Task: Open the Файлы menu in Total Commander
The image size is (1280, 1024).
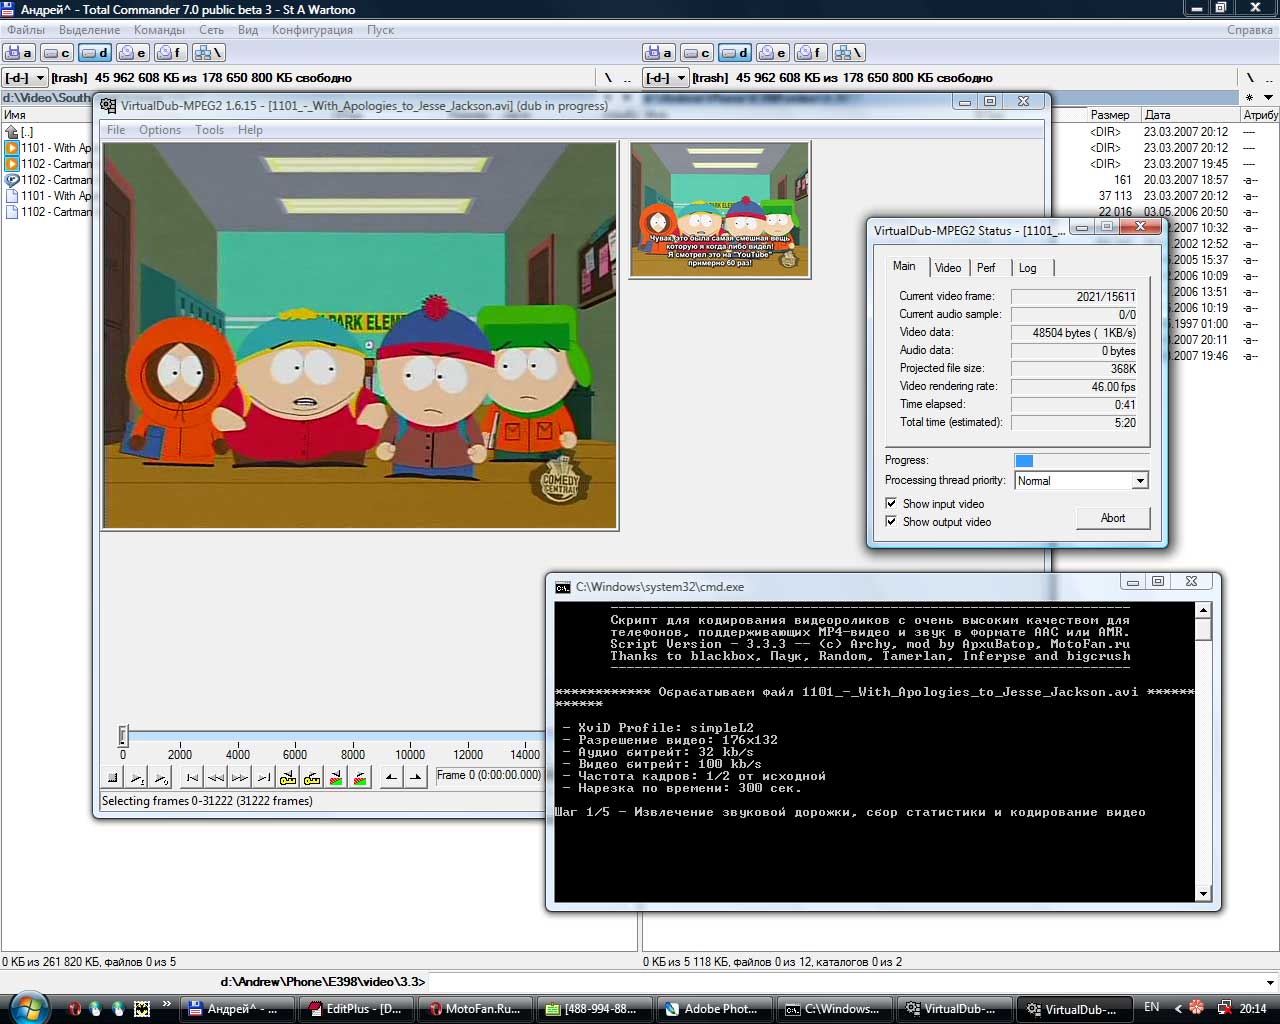Action: coord(26,30)
